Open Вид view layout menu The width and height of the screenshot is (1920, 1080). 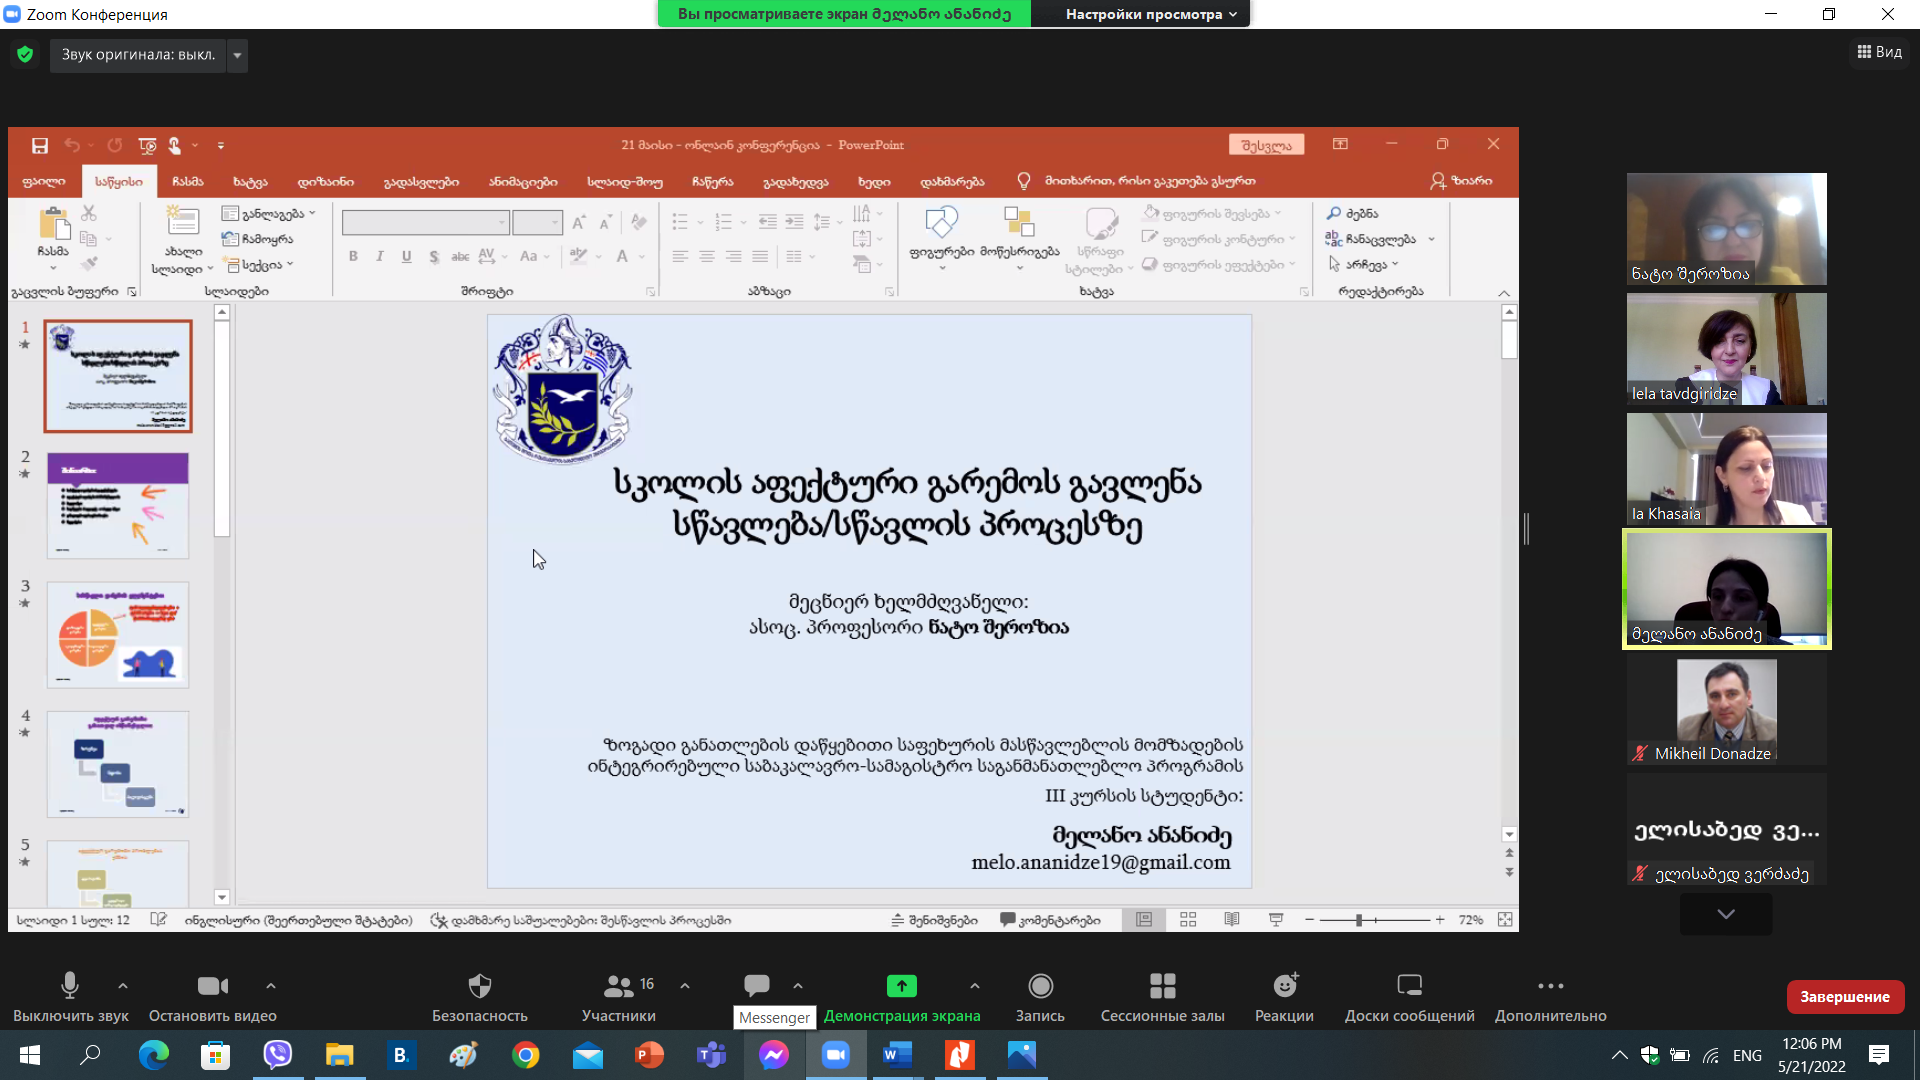1880,52
